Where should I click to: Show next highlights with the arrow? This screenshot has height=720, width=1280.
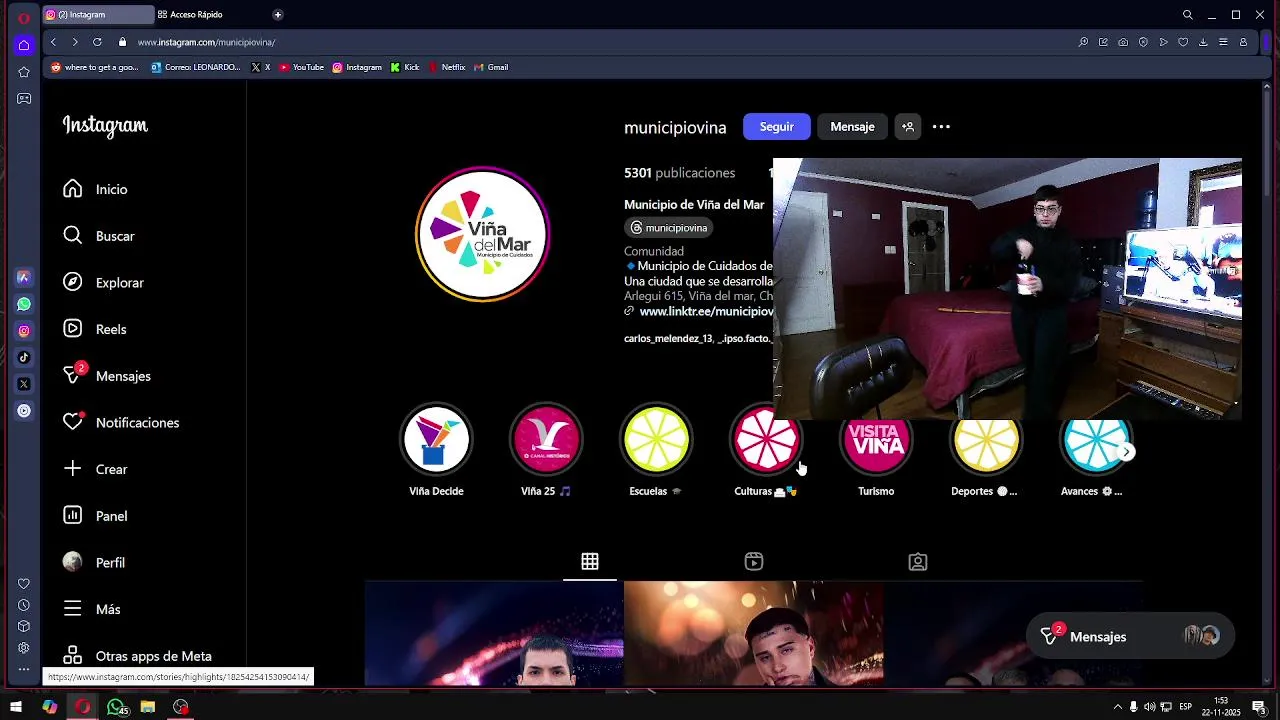[1126, 452]
